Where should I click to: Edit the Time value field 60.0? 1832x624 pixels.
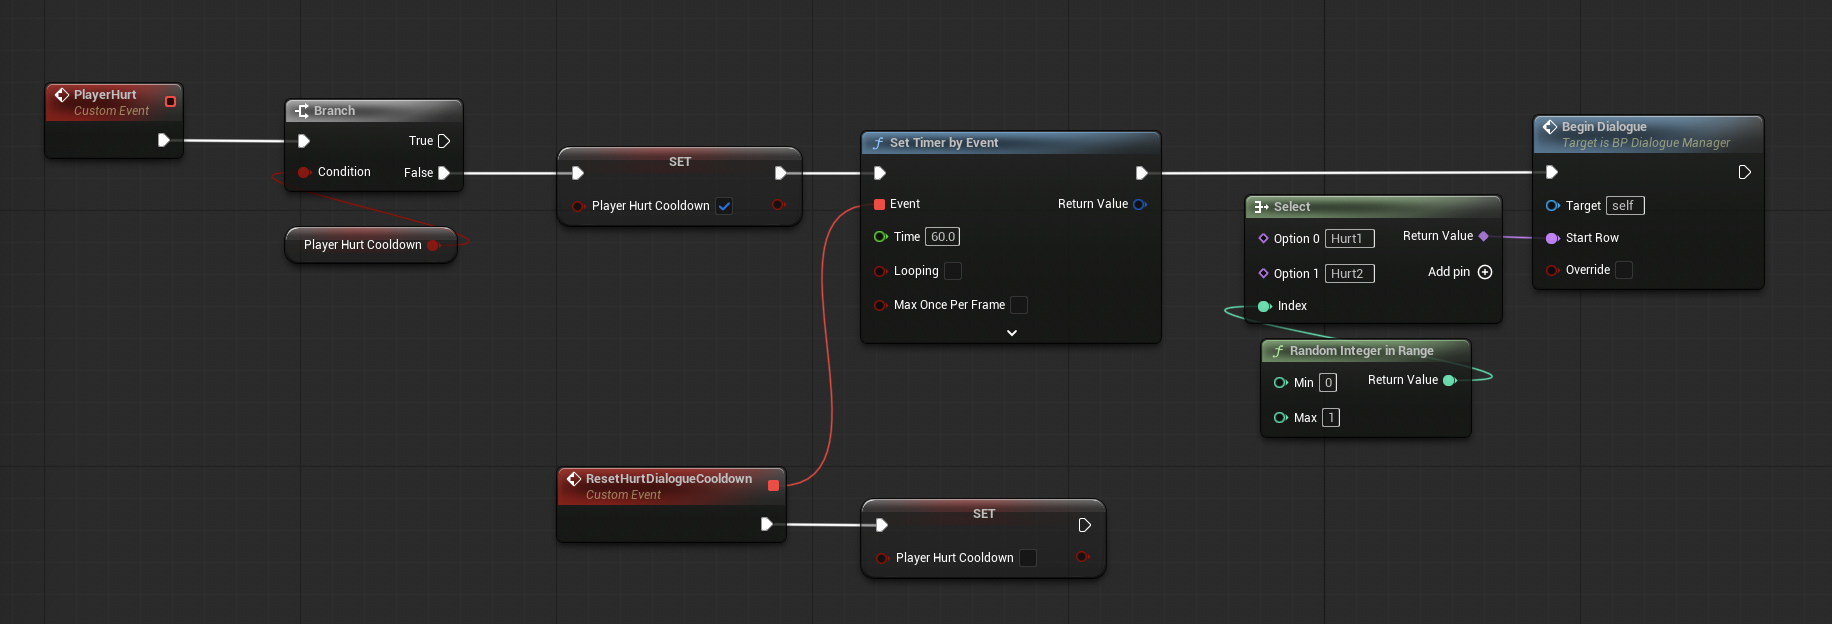click(x=942, y=237)
